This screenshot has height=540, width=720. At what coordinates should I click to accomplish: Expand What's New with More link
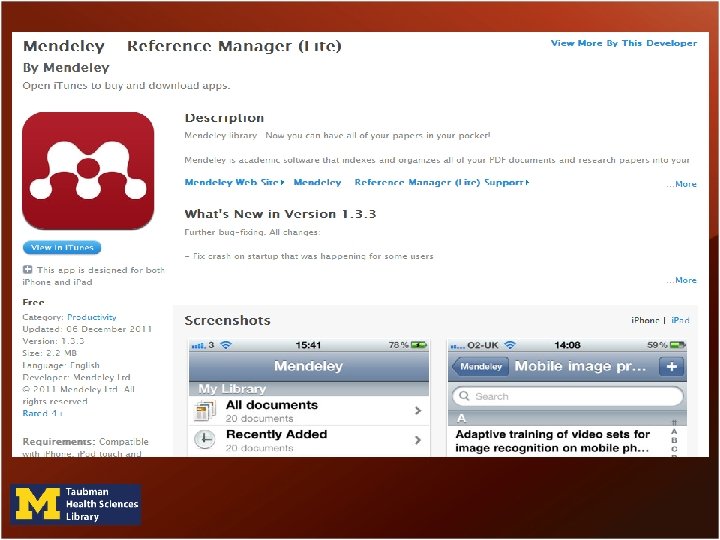(682, 280)
